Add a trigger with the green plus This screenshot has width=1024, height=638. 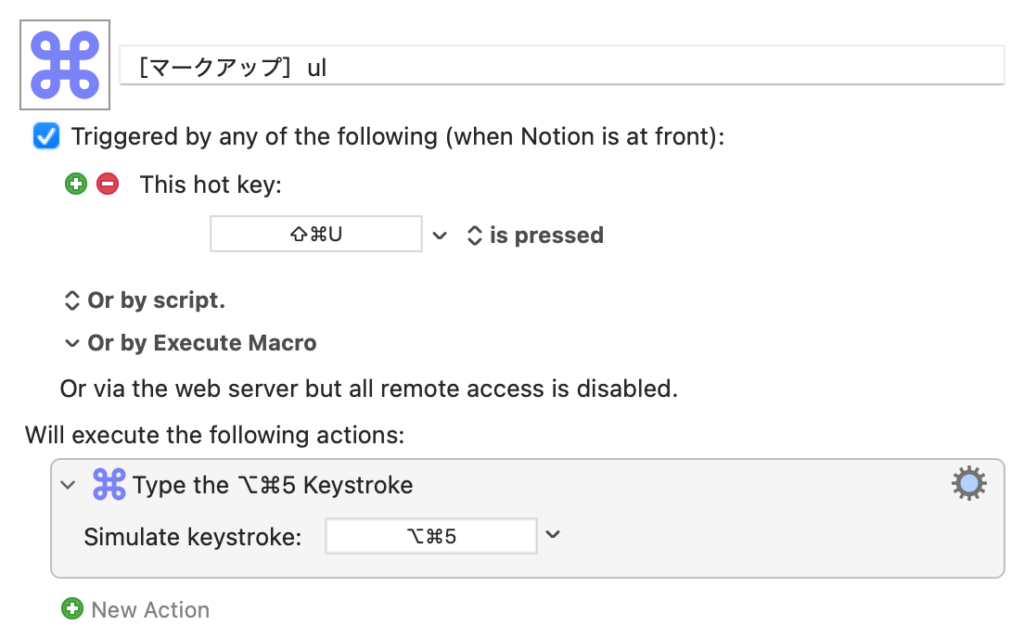(x=76, y=184)
